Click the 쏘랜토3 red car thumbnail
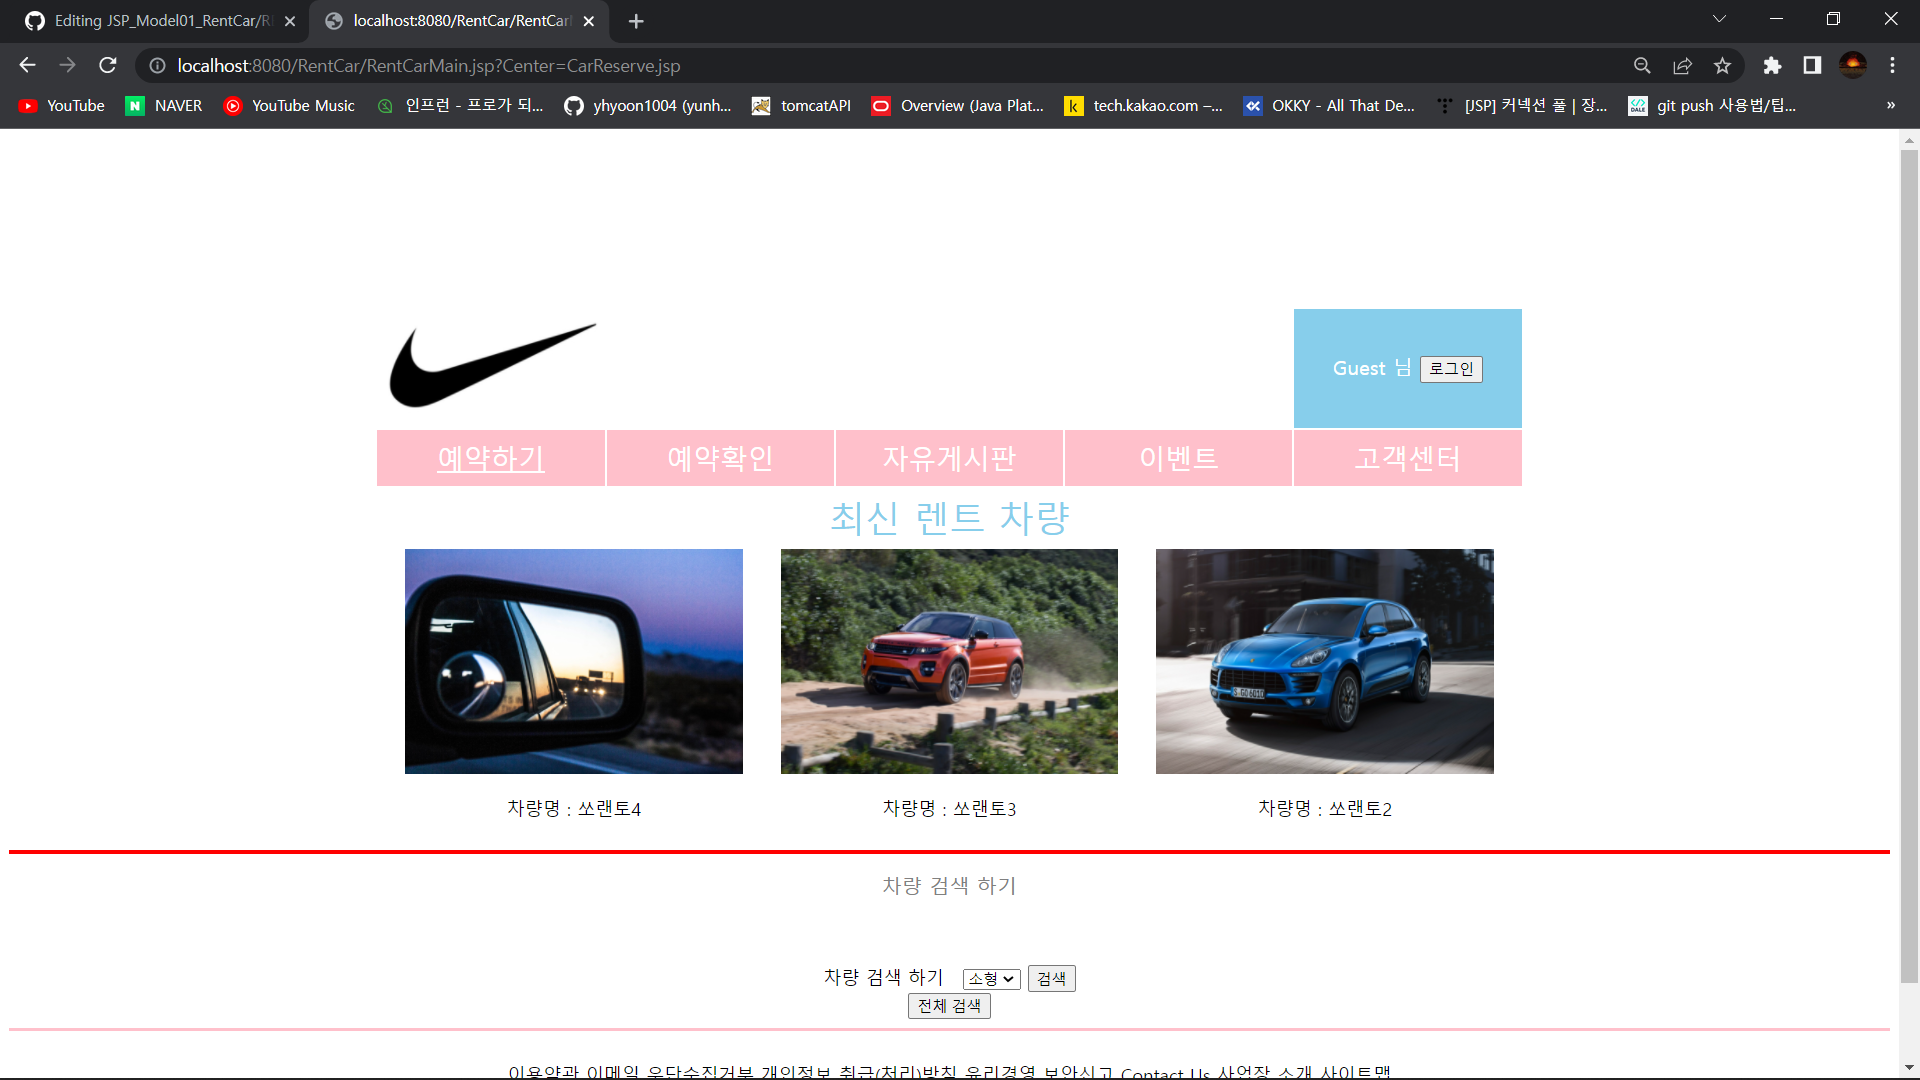 [x=949, y=661]
